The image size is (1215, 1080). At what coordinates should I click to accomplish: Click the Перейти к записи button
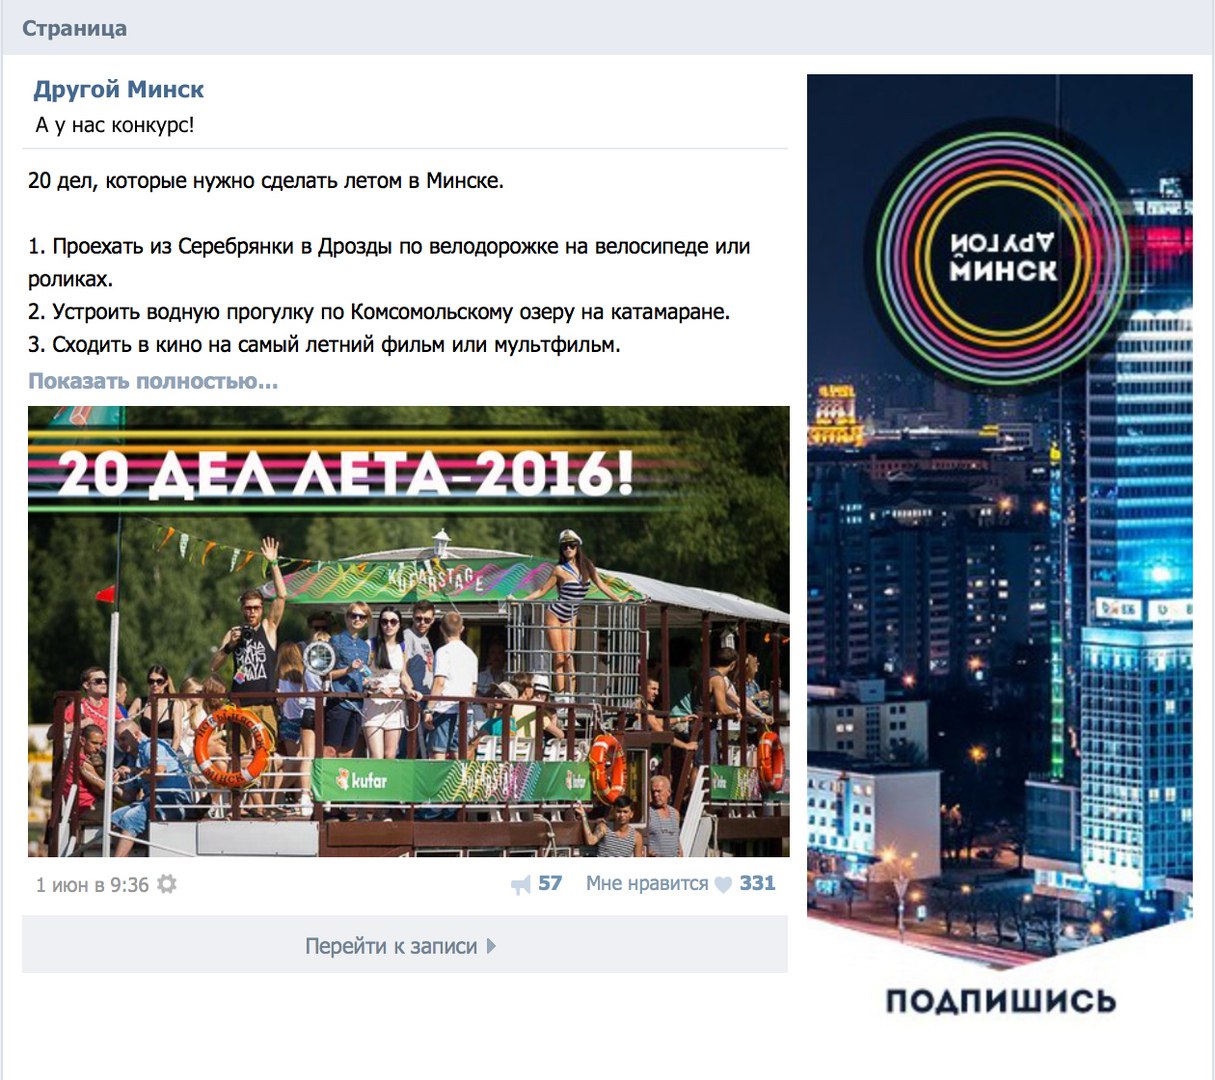click(x=405, y=946)
